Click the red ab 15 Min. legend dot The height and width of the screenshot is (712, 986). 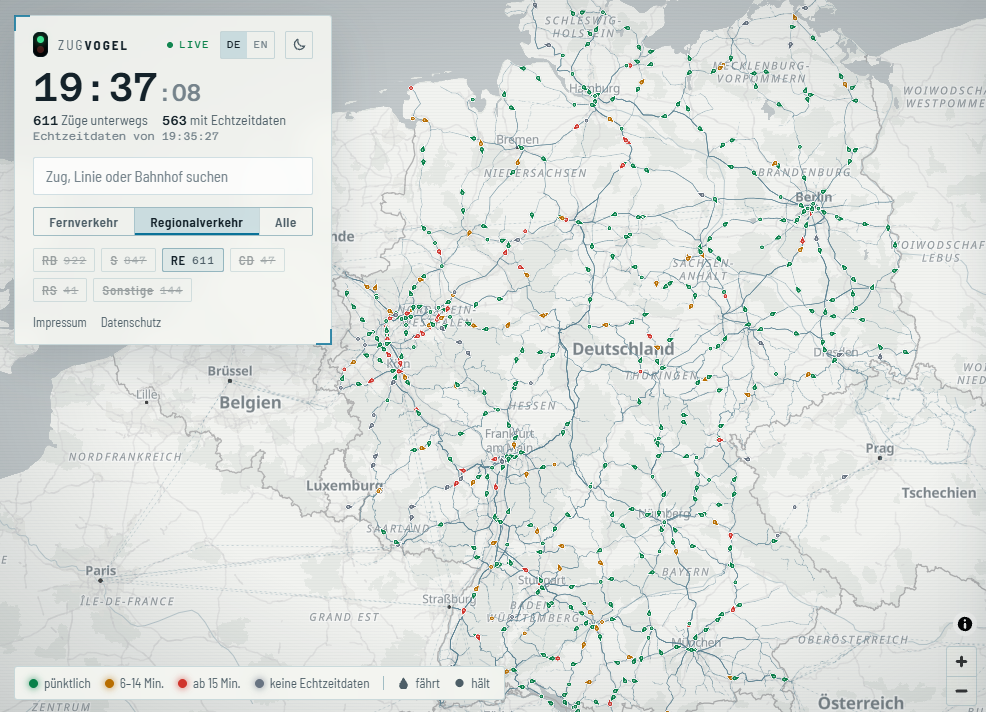click(x=182, y=683)
